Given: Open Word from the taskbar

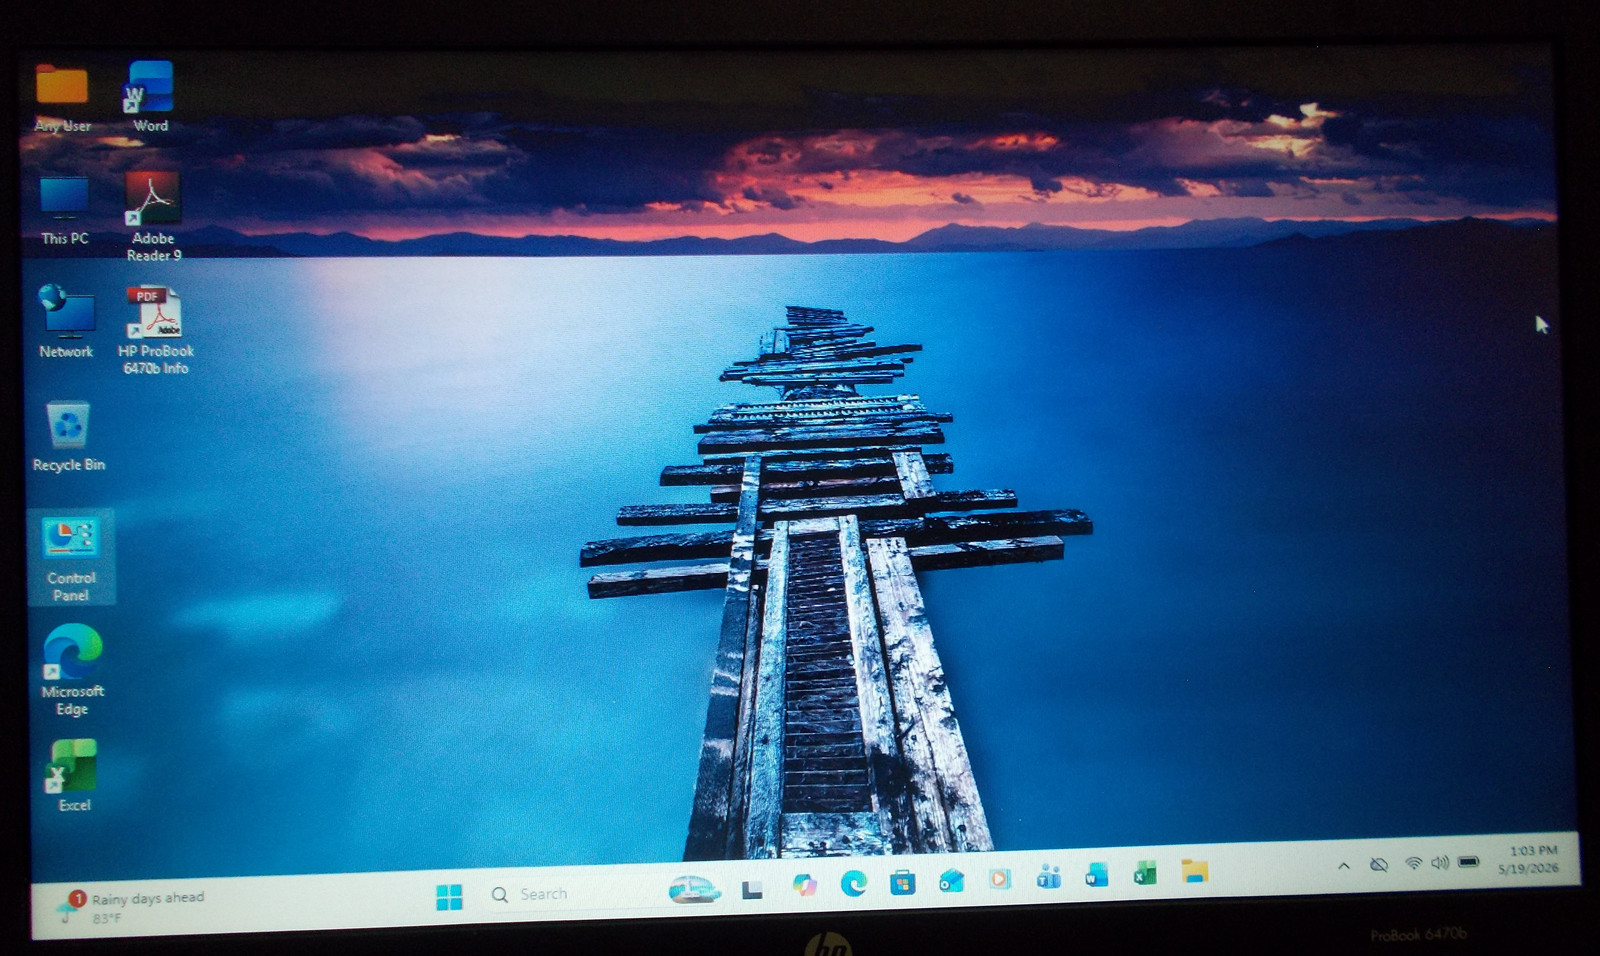Looking at the screenshot, I should tap(1097, 875).
